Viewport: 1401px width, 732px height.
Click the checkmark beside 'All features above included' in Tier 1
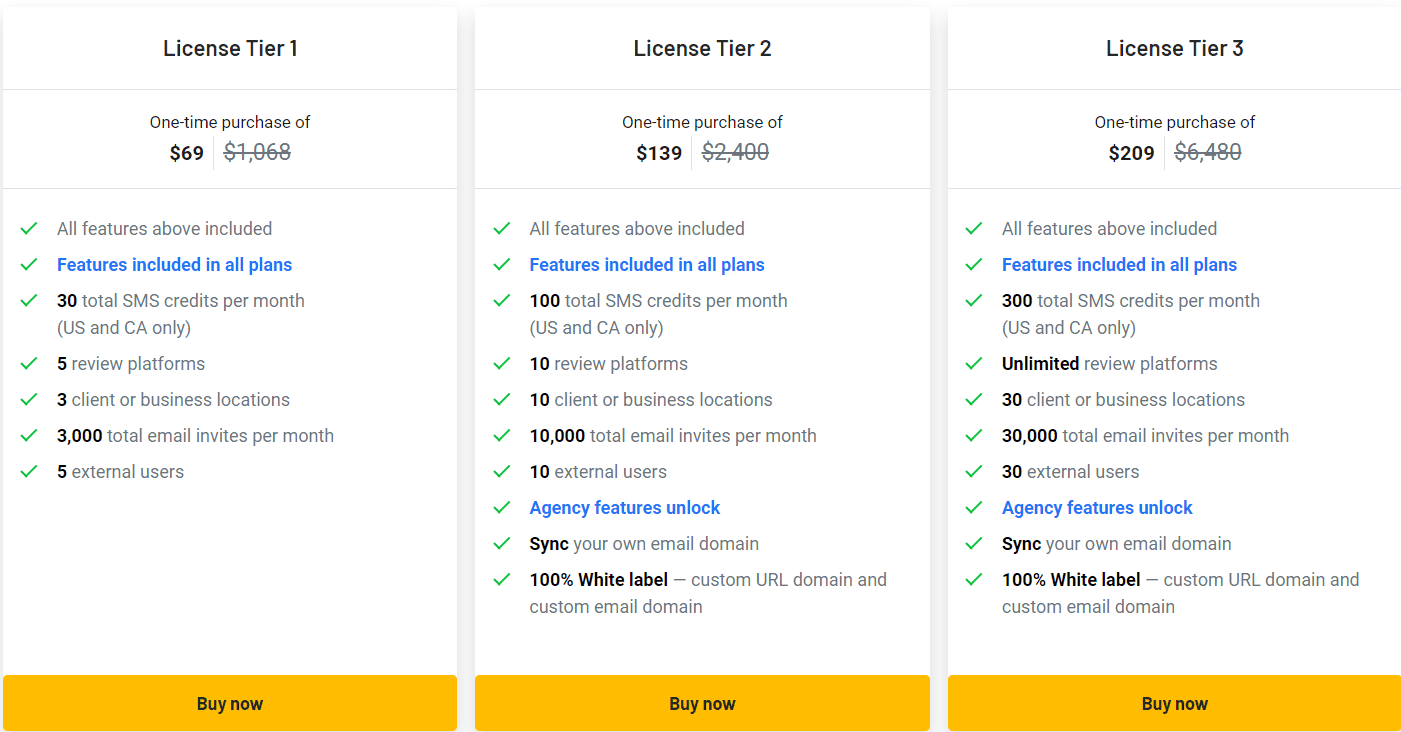click(29, 228)
